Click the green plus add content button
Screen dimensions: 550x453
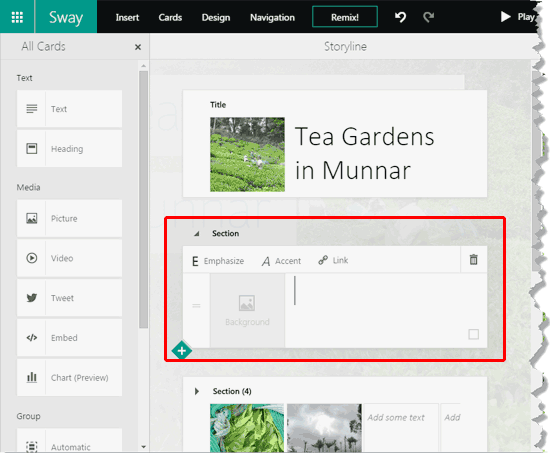tap(182, 351)
